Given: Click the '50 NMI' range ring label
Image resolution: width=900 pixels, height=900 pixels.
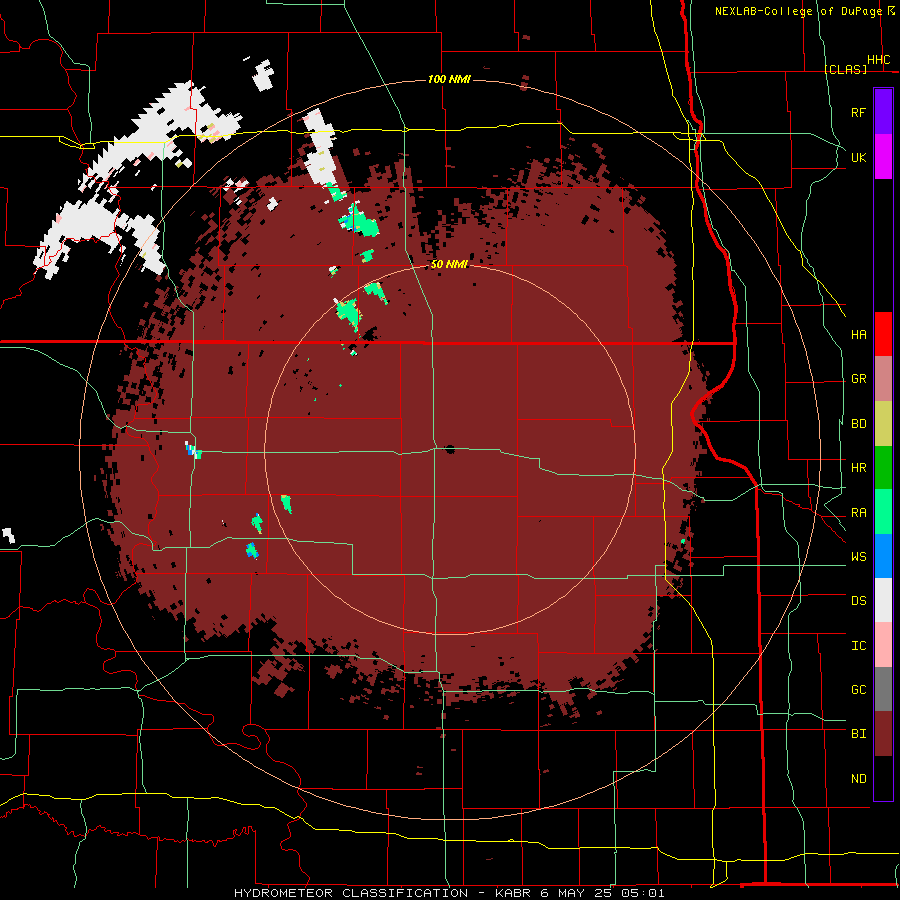Looking at the screenshot, I should [449, 265].
